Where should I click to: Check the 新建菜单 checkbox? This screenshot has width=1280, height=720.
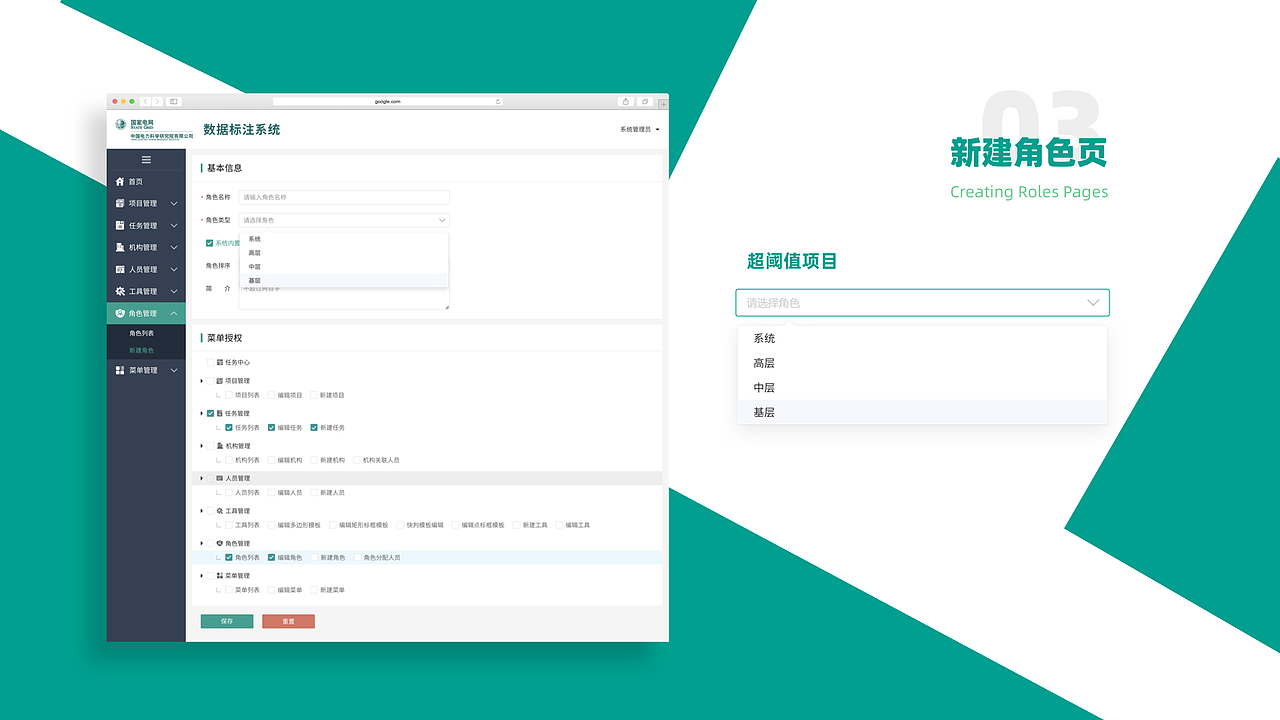click(314, 590)
